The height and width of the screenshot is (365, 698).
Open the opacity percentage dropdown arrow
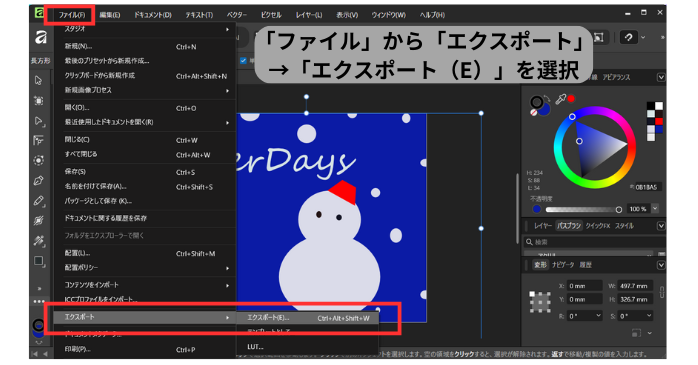[655, 209]
